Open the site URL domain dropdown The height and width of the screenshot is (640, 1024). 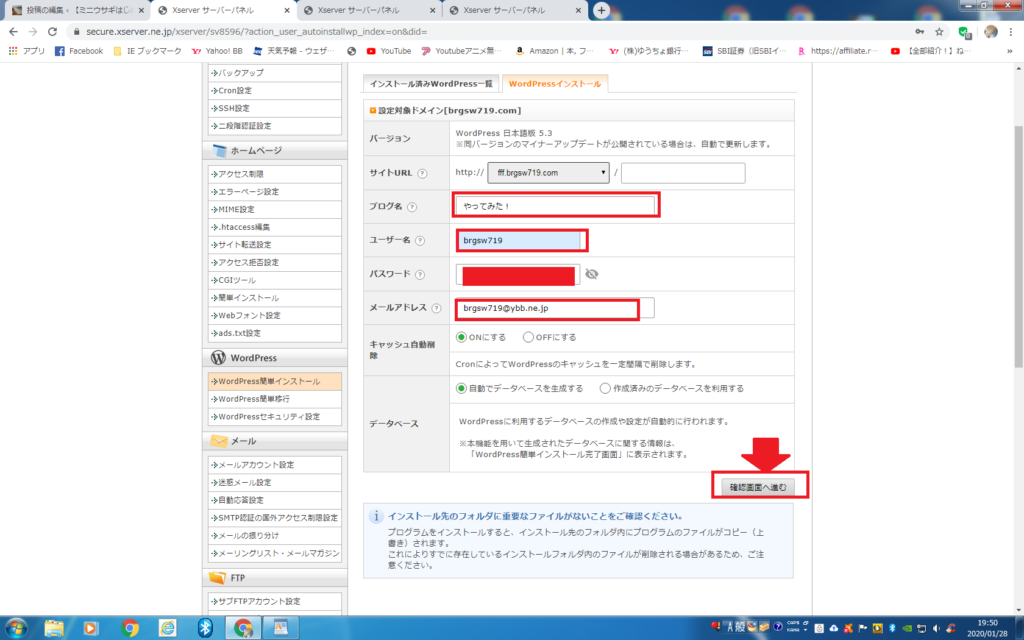[x=548, y=172]
